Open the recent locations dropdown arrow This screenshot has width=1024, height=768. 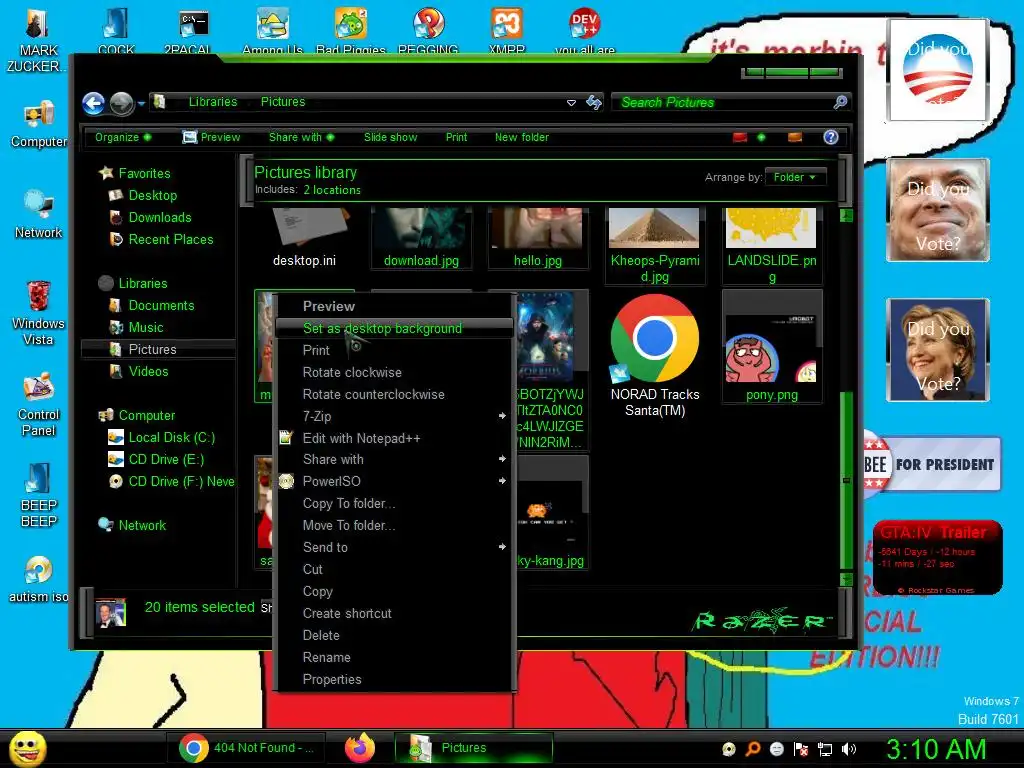[141, 103]
